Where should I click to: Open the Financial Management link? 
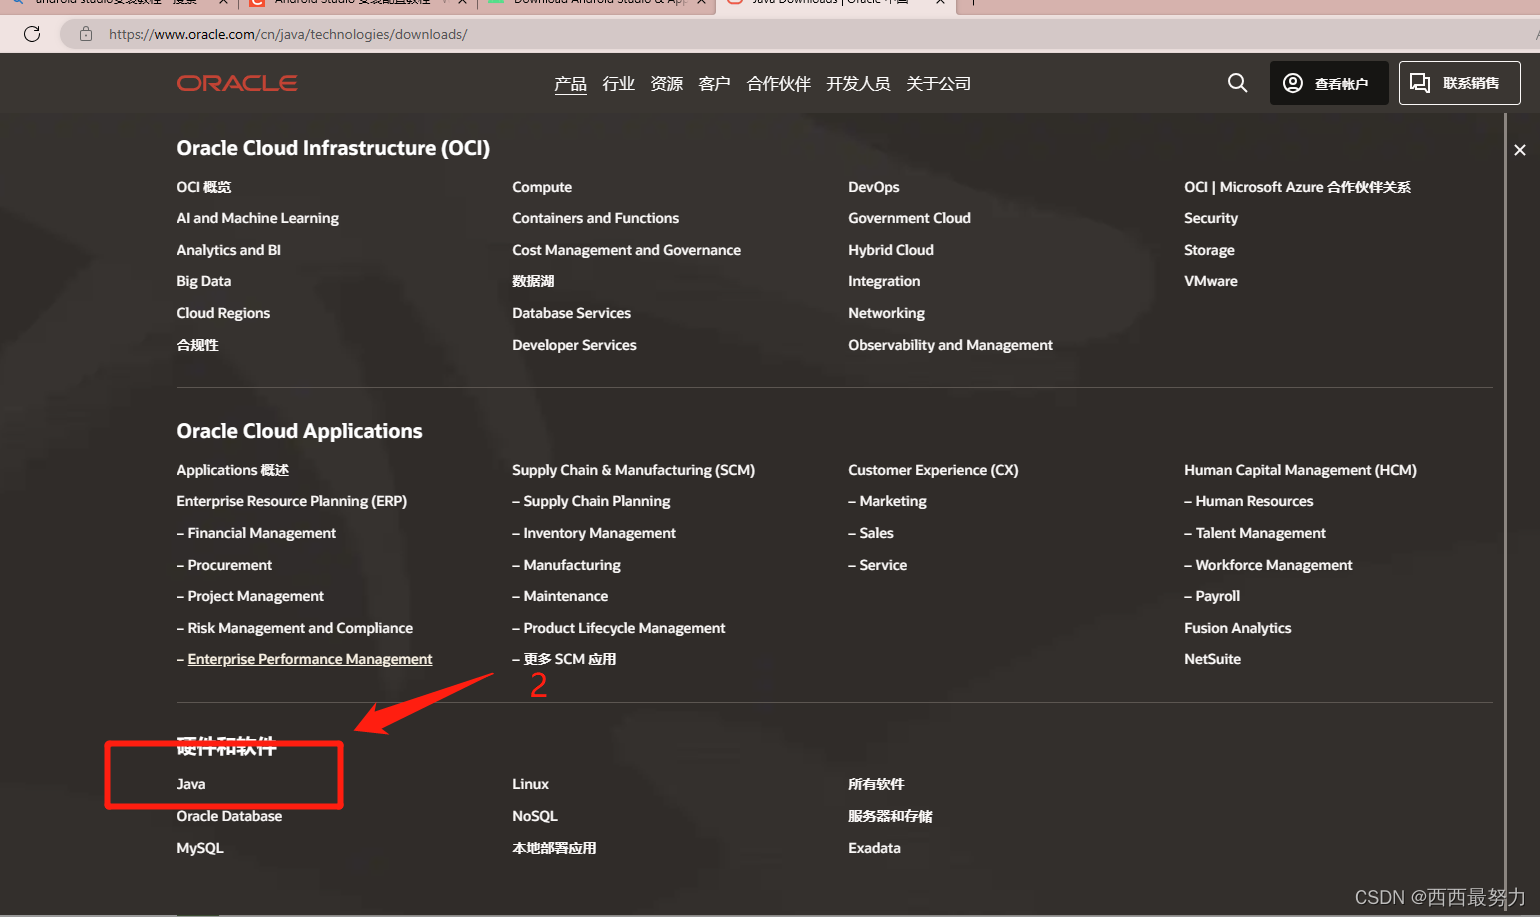tap(262, 533)
